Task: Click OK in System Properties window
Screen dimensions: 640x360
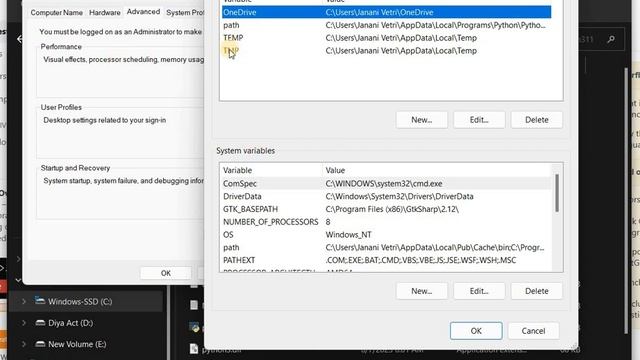Action: (166, 273)
